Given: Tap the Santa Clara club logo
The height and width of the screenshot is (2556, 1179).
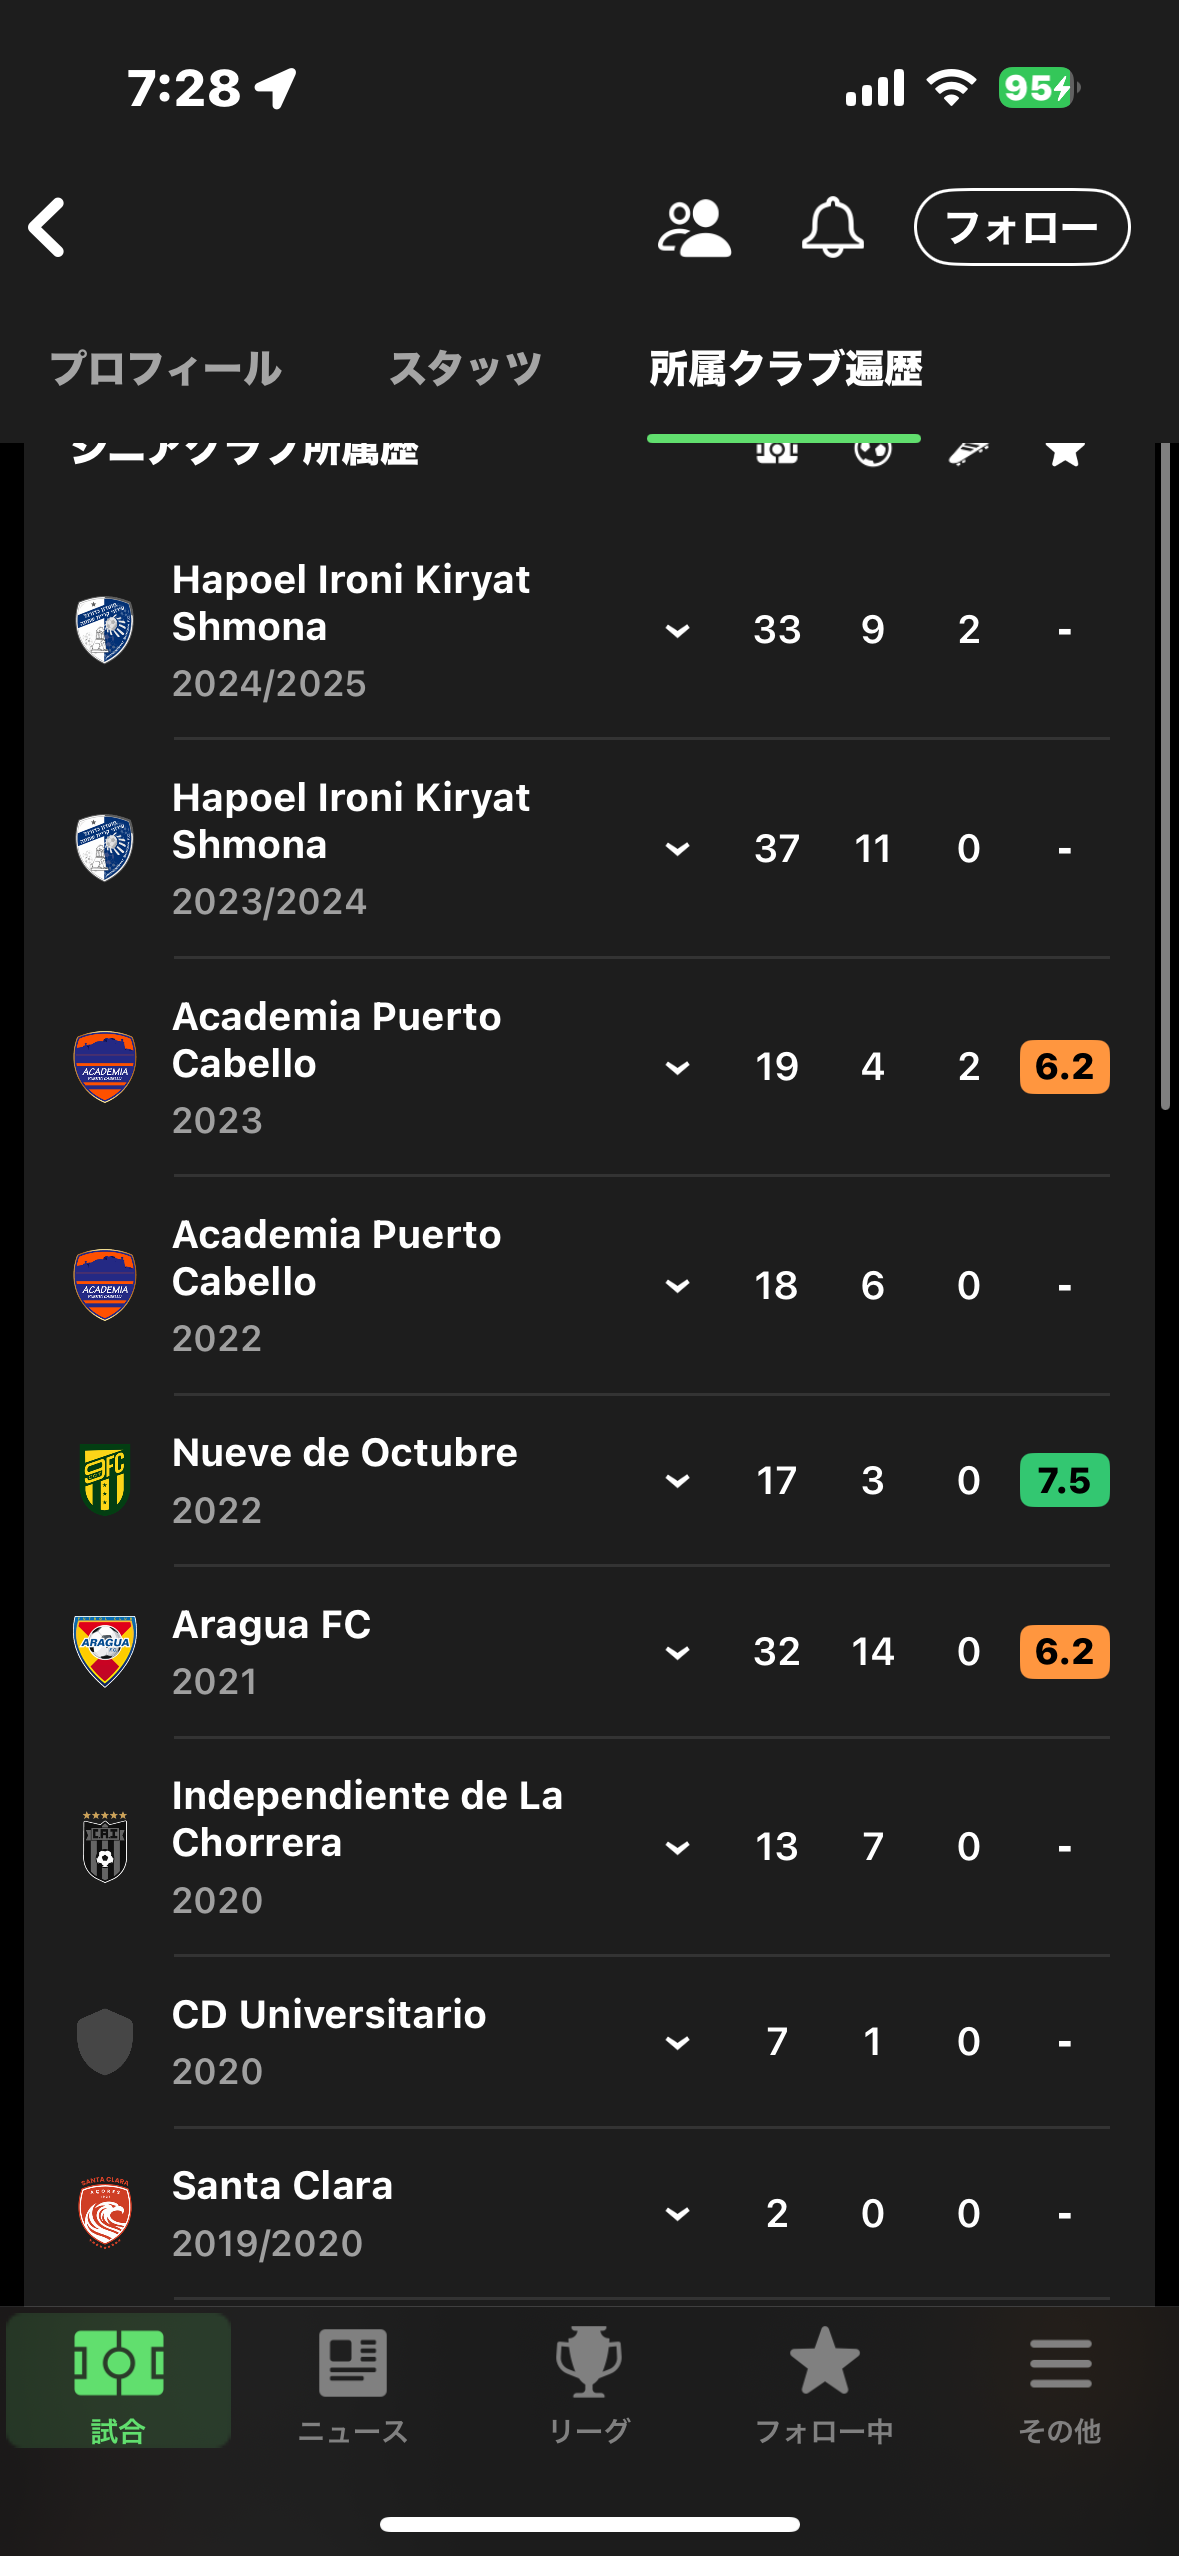Looking at the screenshot, I should tap(105, 2212).
